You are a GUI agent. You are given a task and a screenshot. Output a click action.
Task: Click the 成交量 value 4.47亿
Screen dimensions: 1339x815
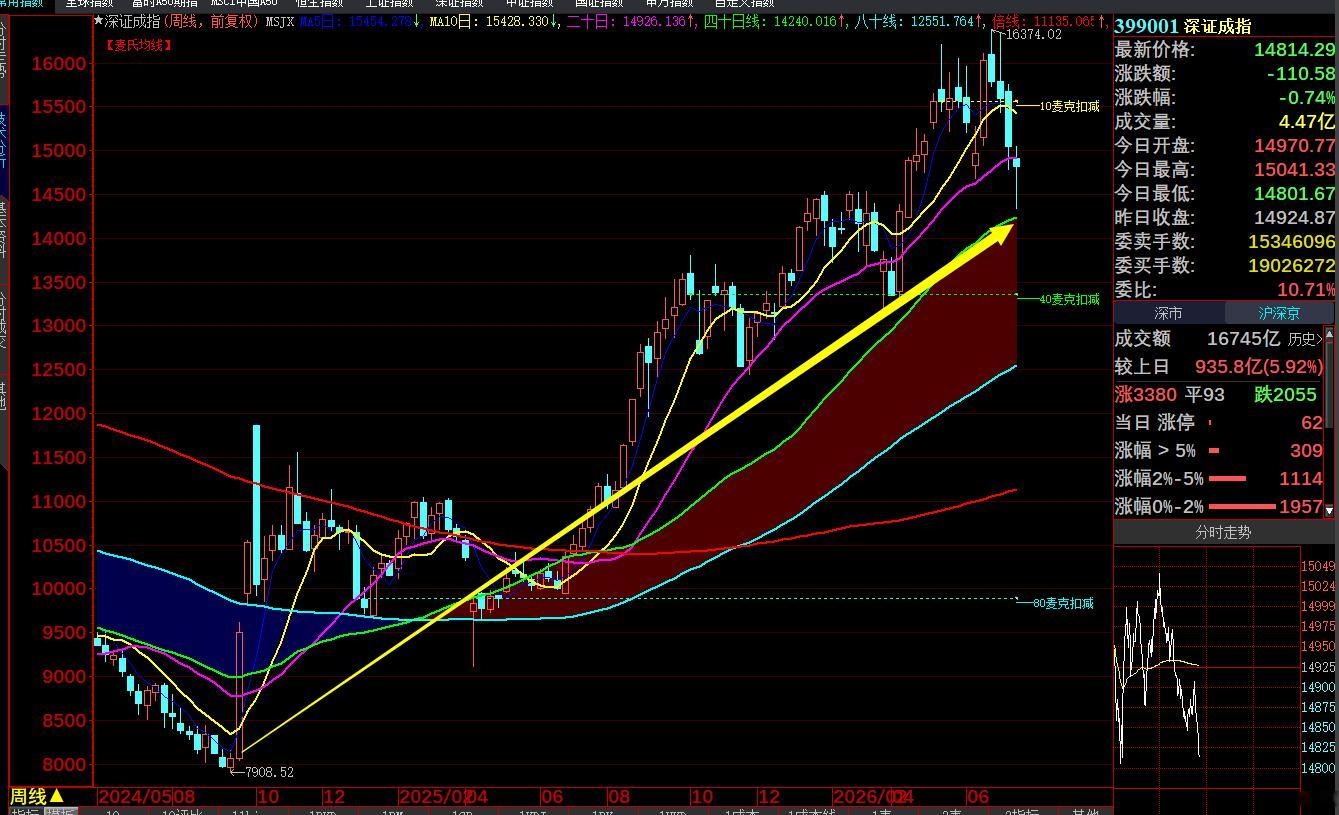1307,122
